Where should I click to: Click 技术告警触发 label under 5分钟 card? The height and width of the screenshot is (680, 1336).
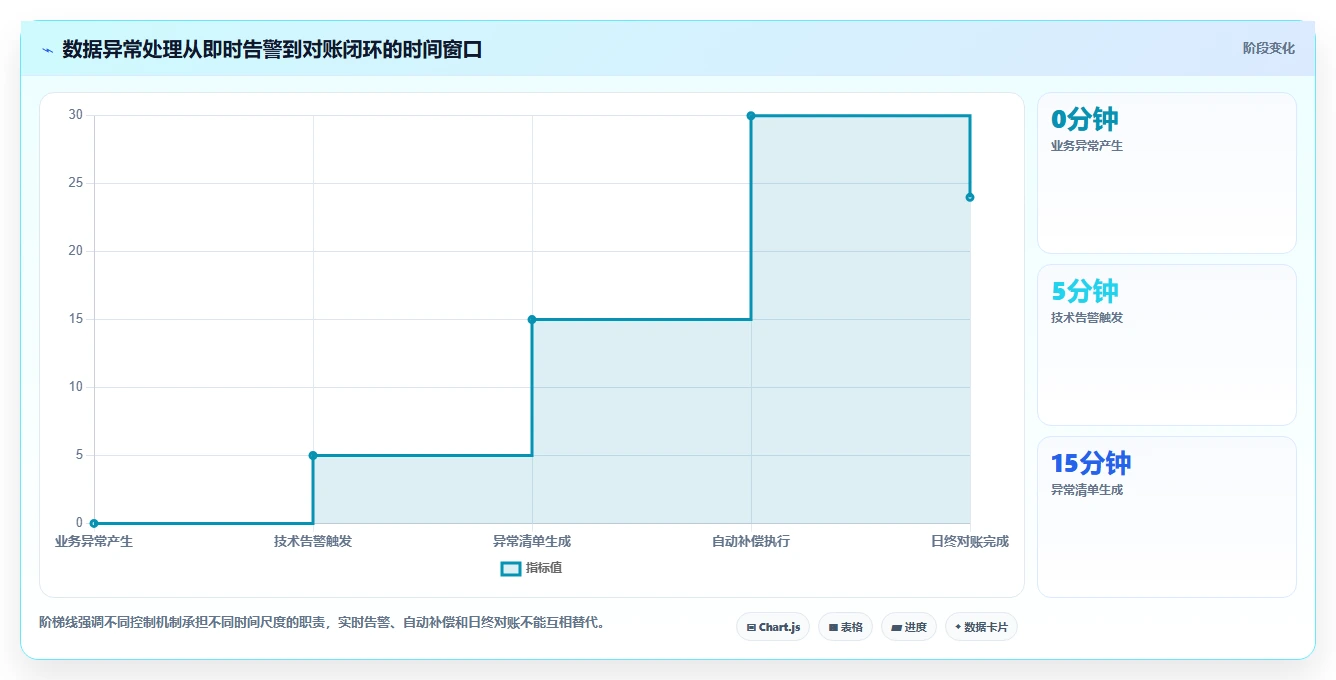tap(1087, 318)
